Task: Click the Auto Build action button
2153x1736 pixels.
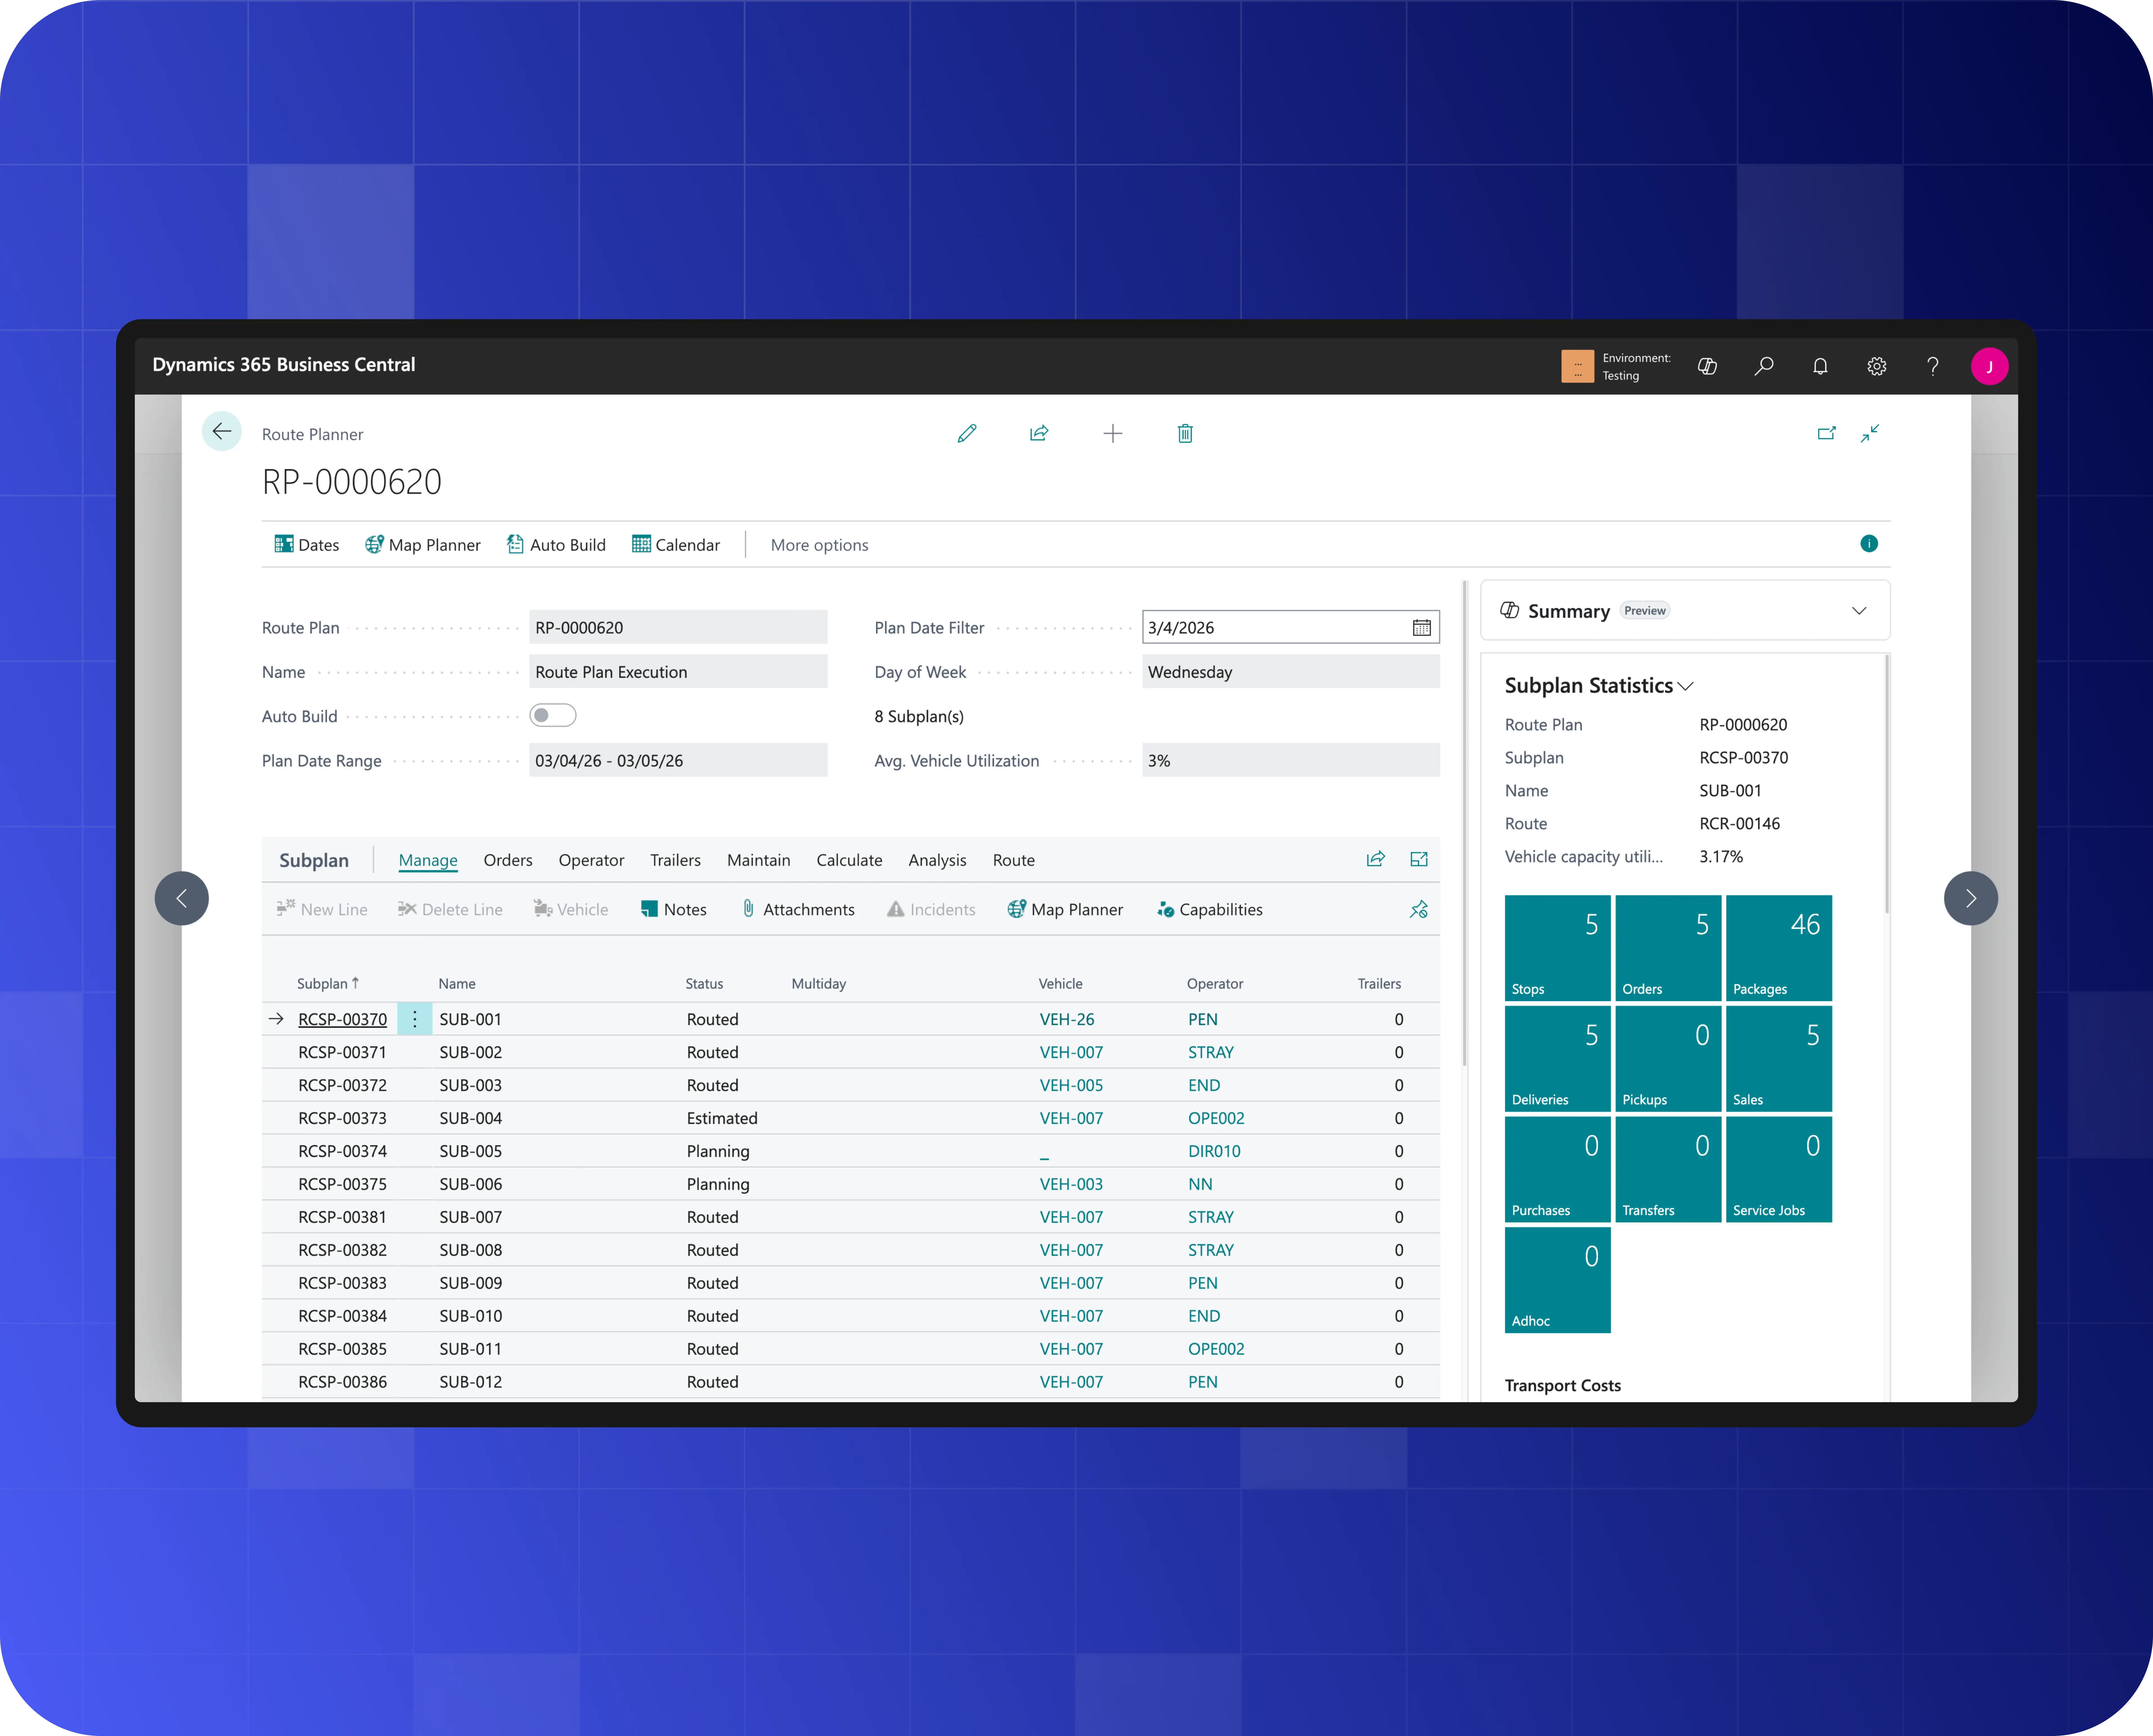Action: [556, 545]
